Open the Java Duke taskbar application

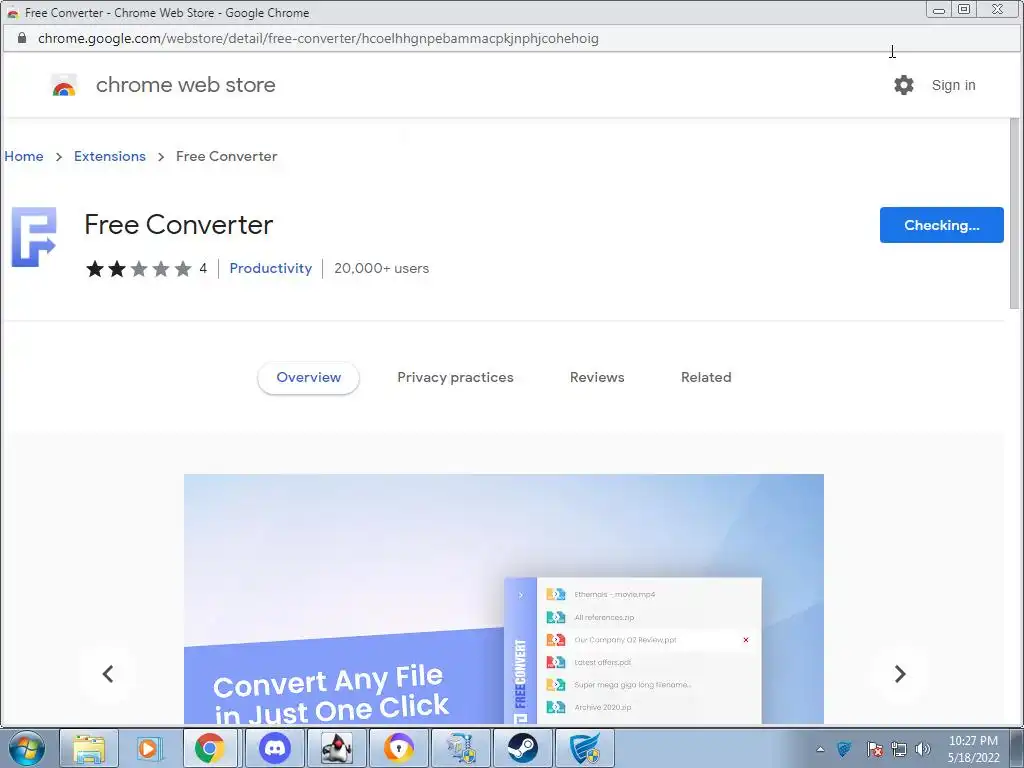336,748
